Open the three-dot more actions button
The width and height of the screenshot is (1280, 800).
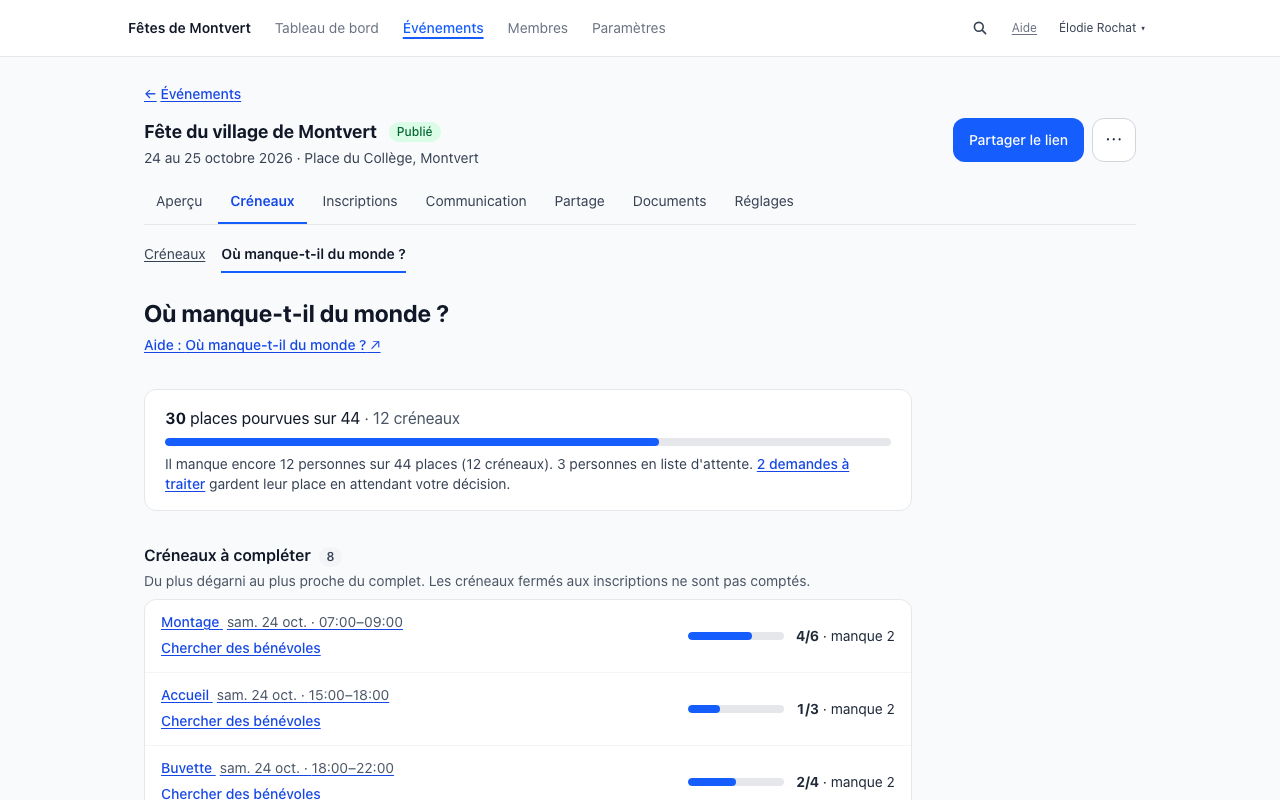pos(1114,140)
